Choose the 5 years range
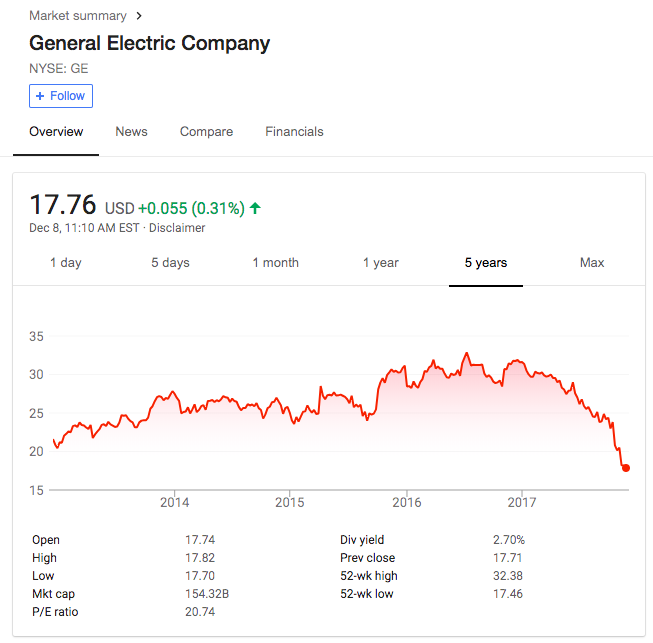 tap(486, 263)
